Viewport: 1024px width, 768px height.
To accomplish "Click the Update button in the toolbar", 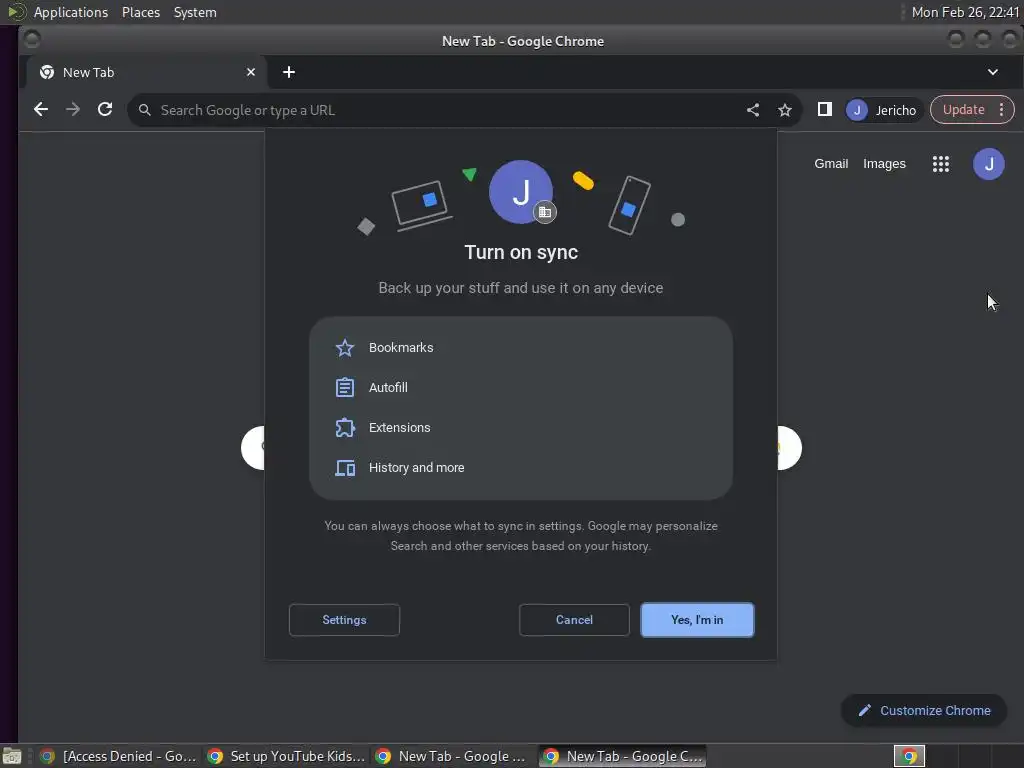I will pyautogui.click(x=963, y=110).
